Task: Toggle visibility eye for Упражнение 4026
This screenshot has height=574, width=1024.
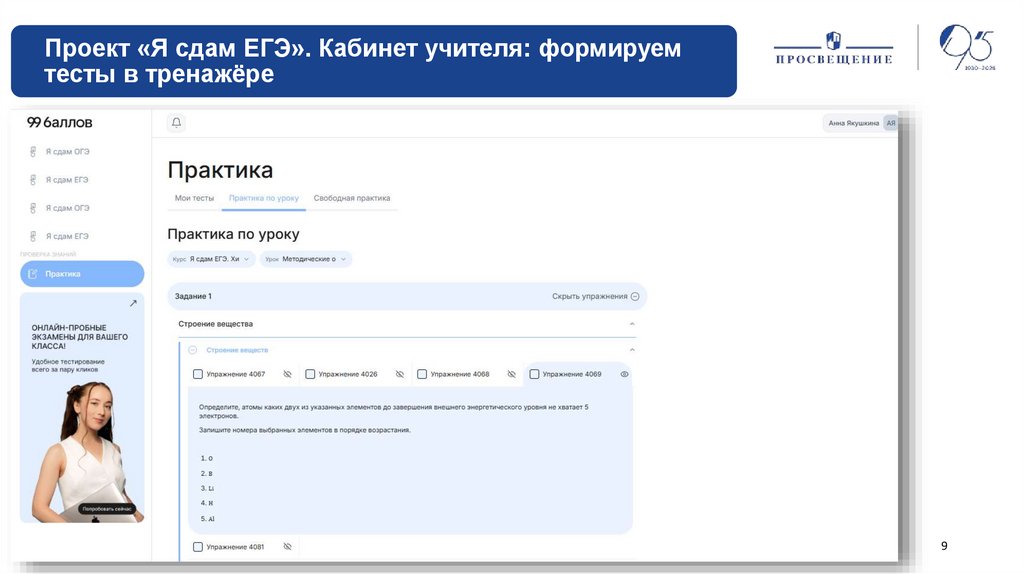Action: (x=400, y=374)
